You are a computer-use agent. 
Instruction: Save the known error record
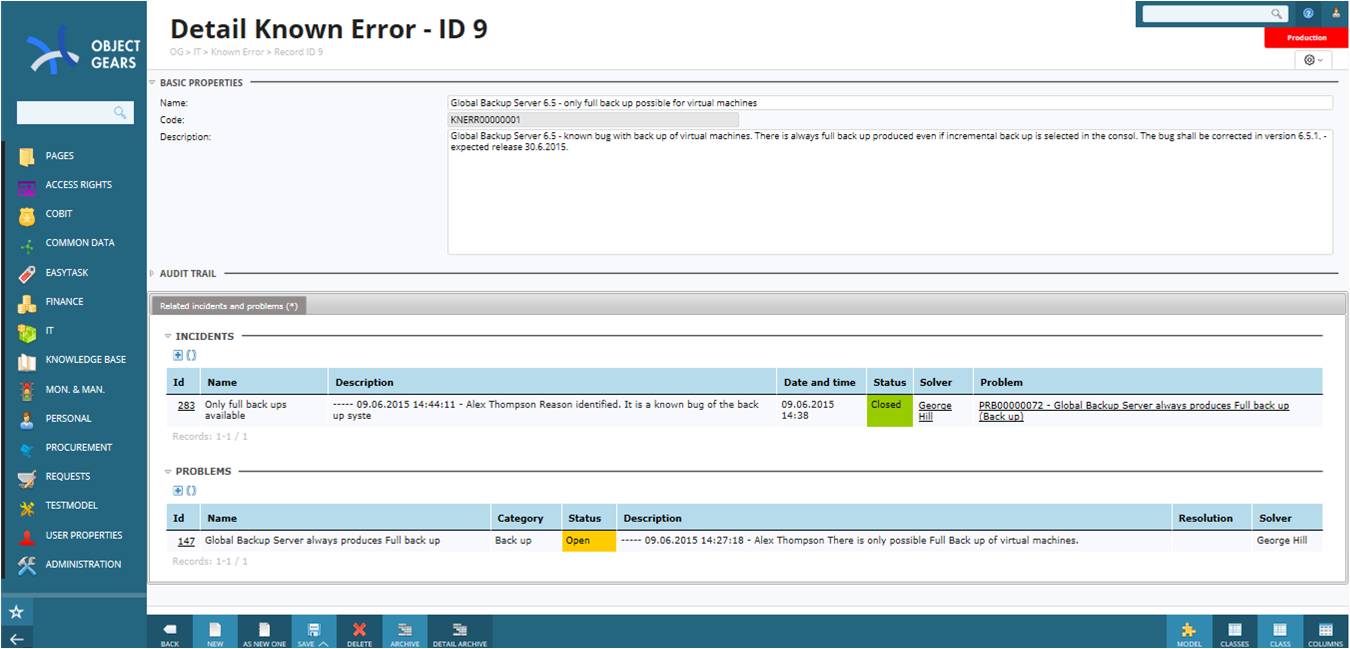[x=313, y=633]
